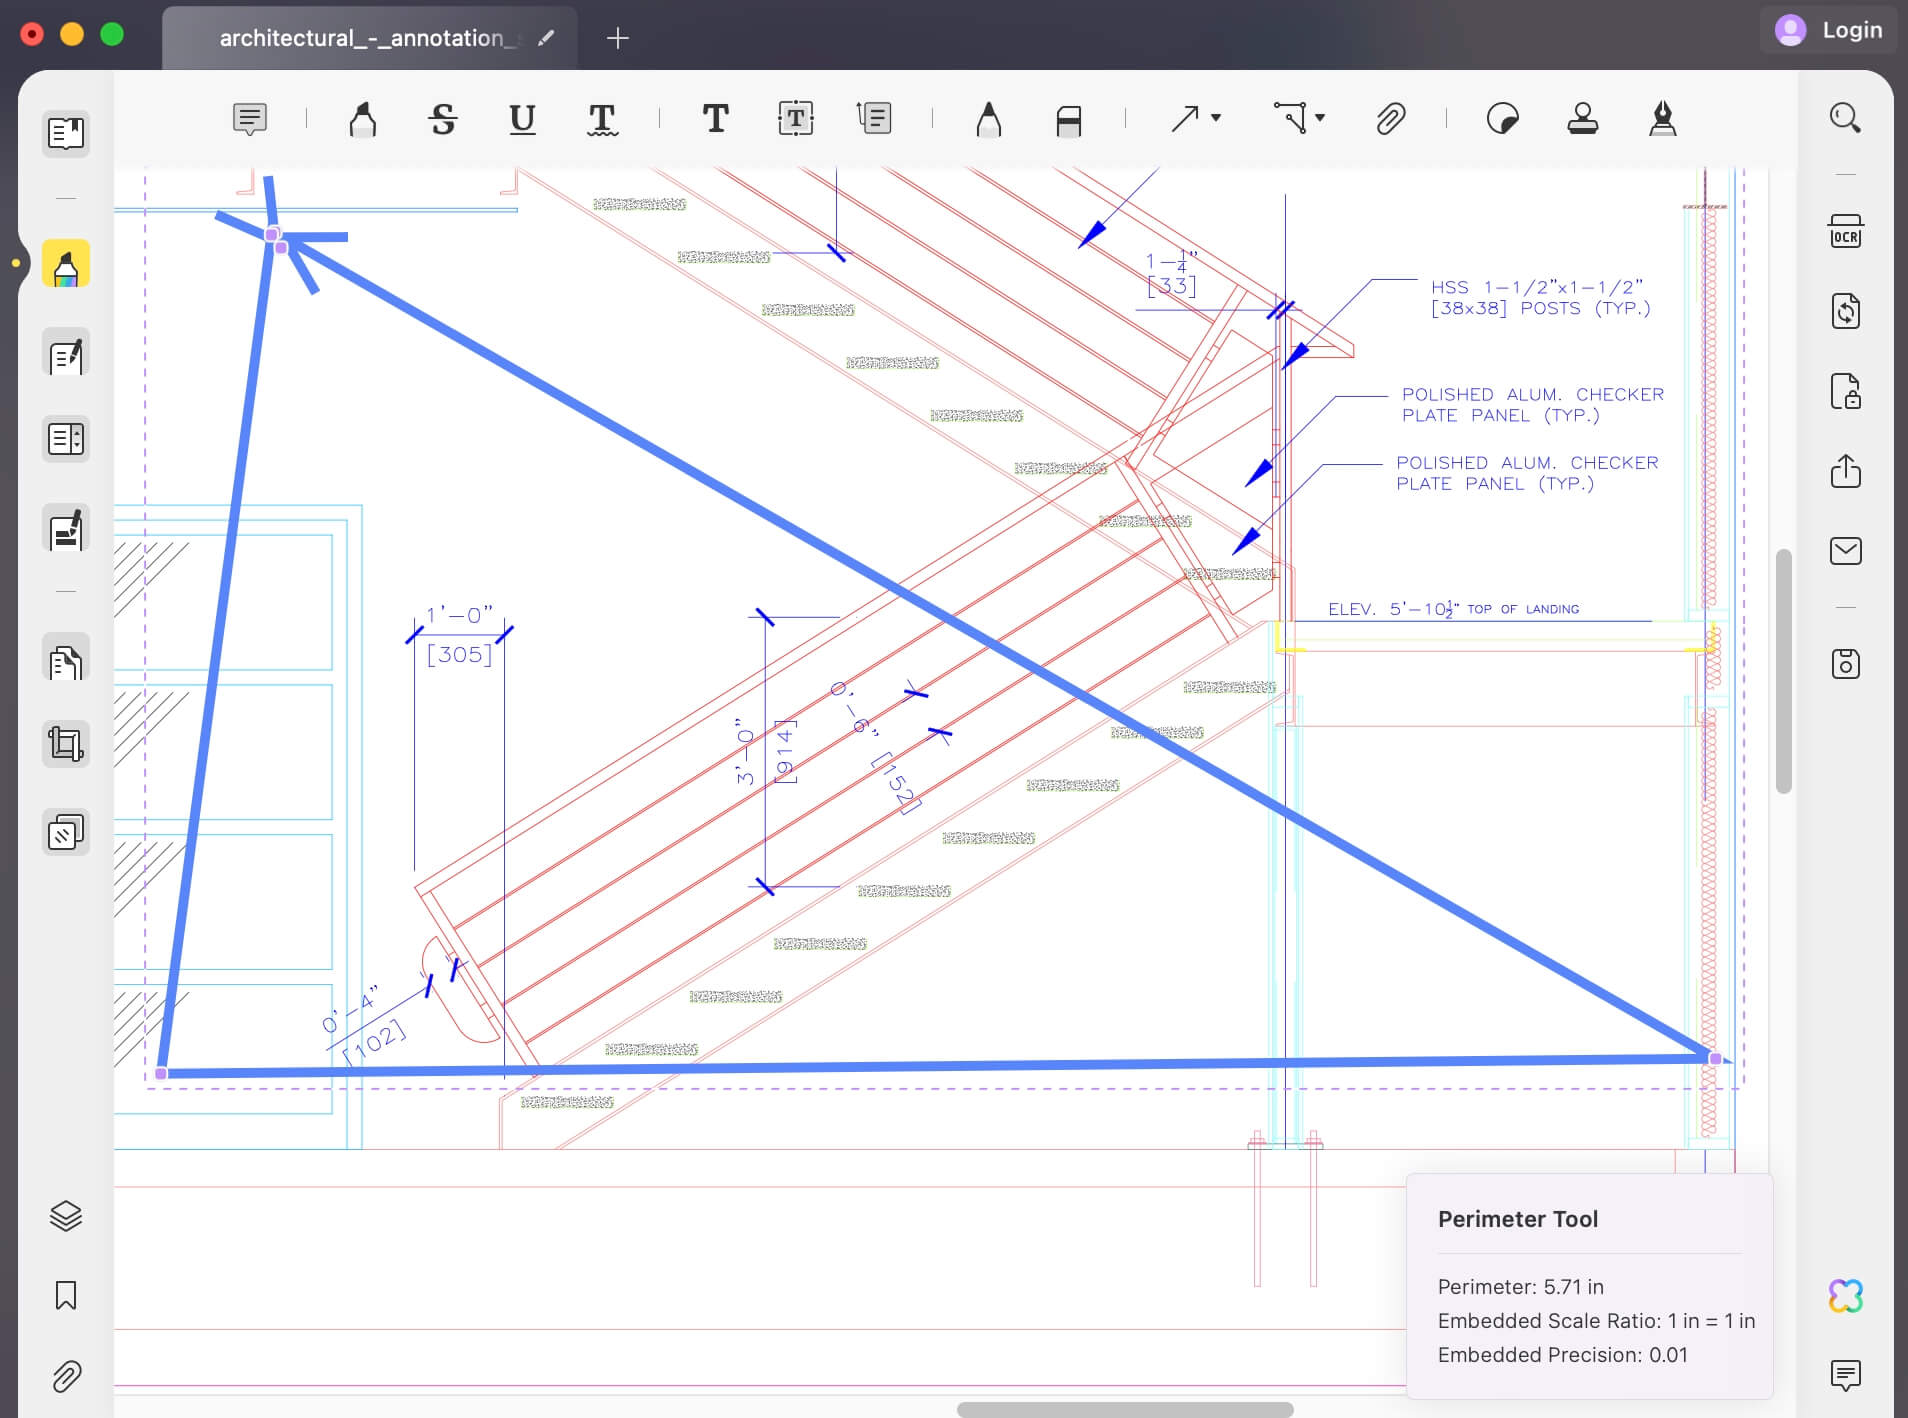Screen dimensions: 1908x1418
Task: Select the Pencil drawing tool
Action: [x=988, y=119]
